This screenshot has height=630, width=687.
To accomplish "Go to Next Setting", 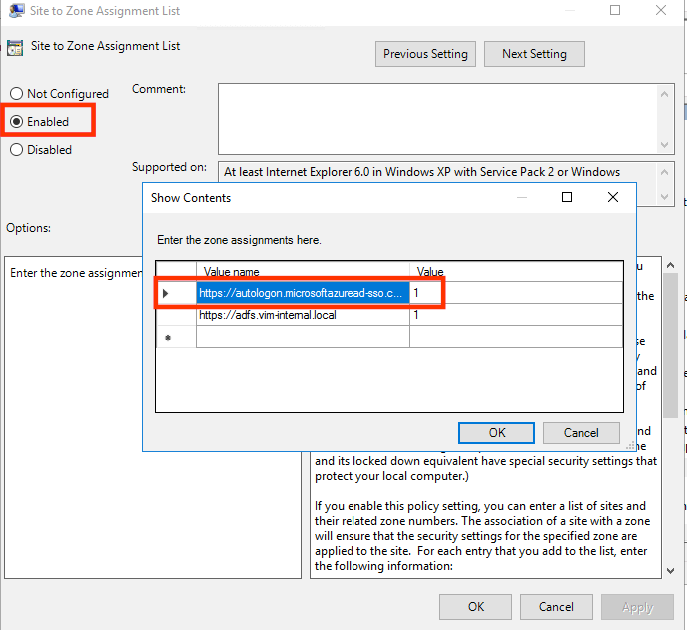I will (x=534, y=54).
